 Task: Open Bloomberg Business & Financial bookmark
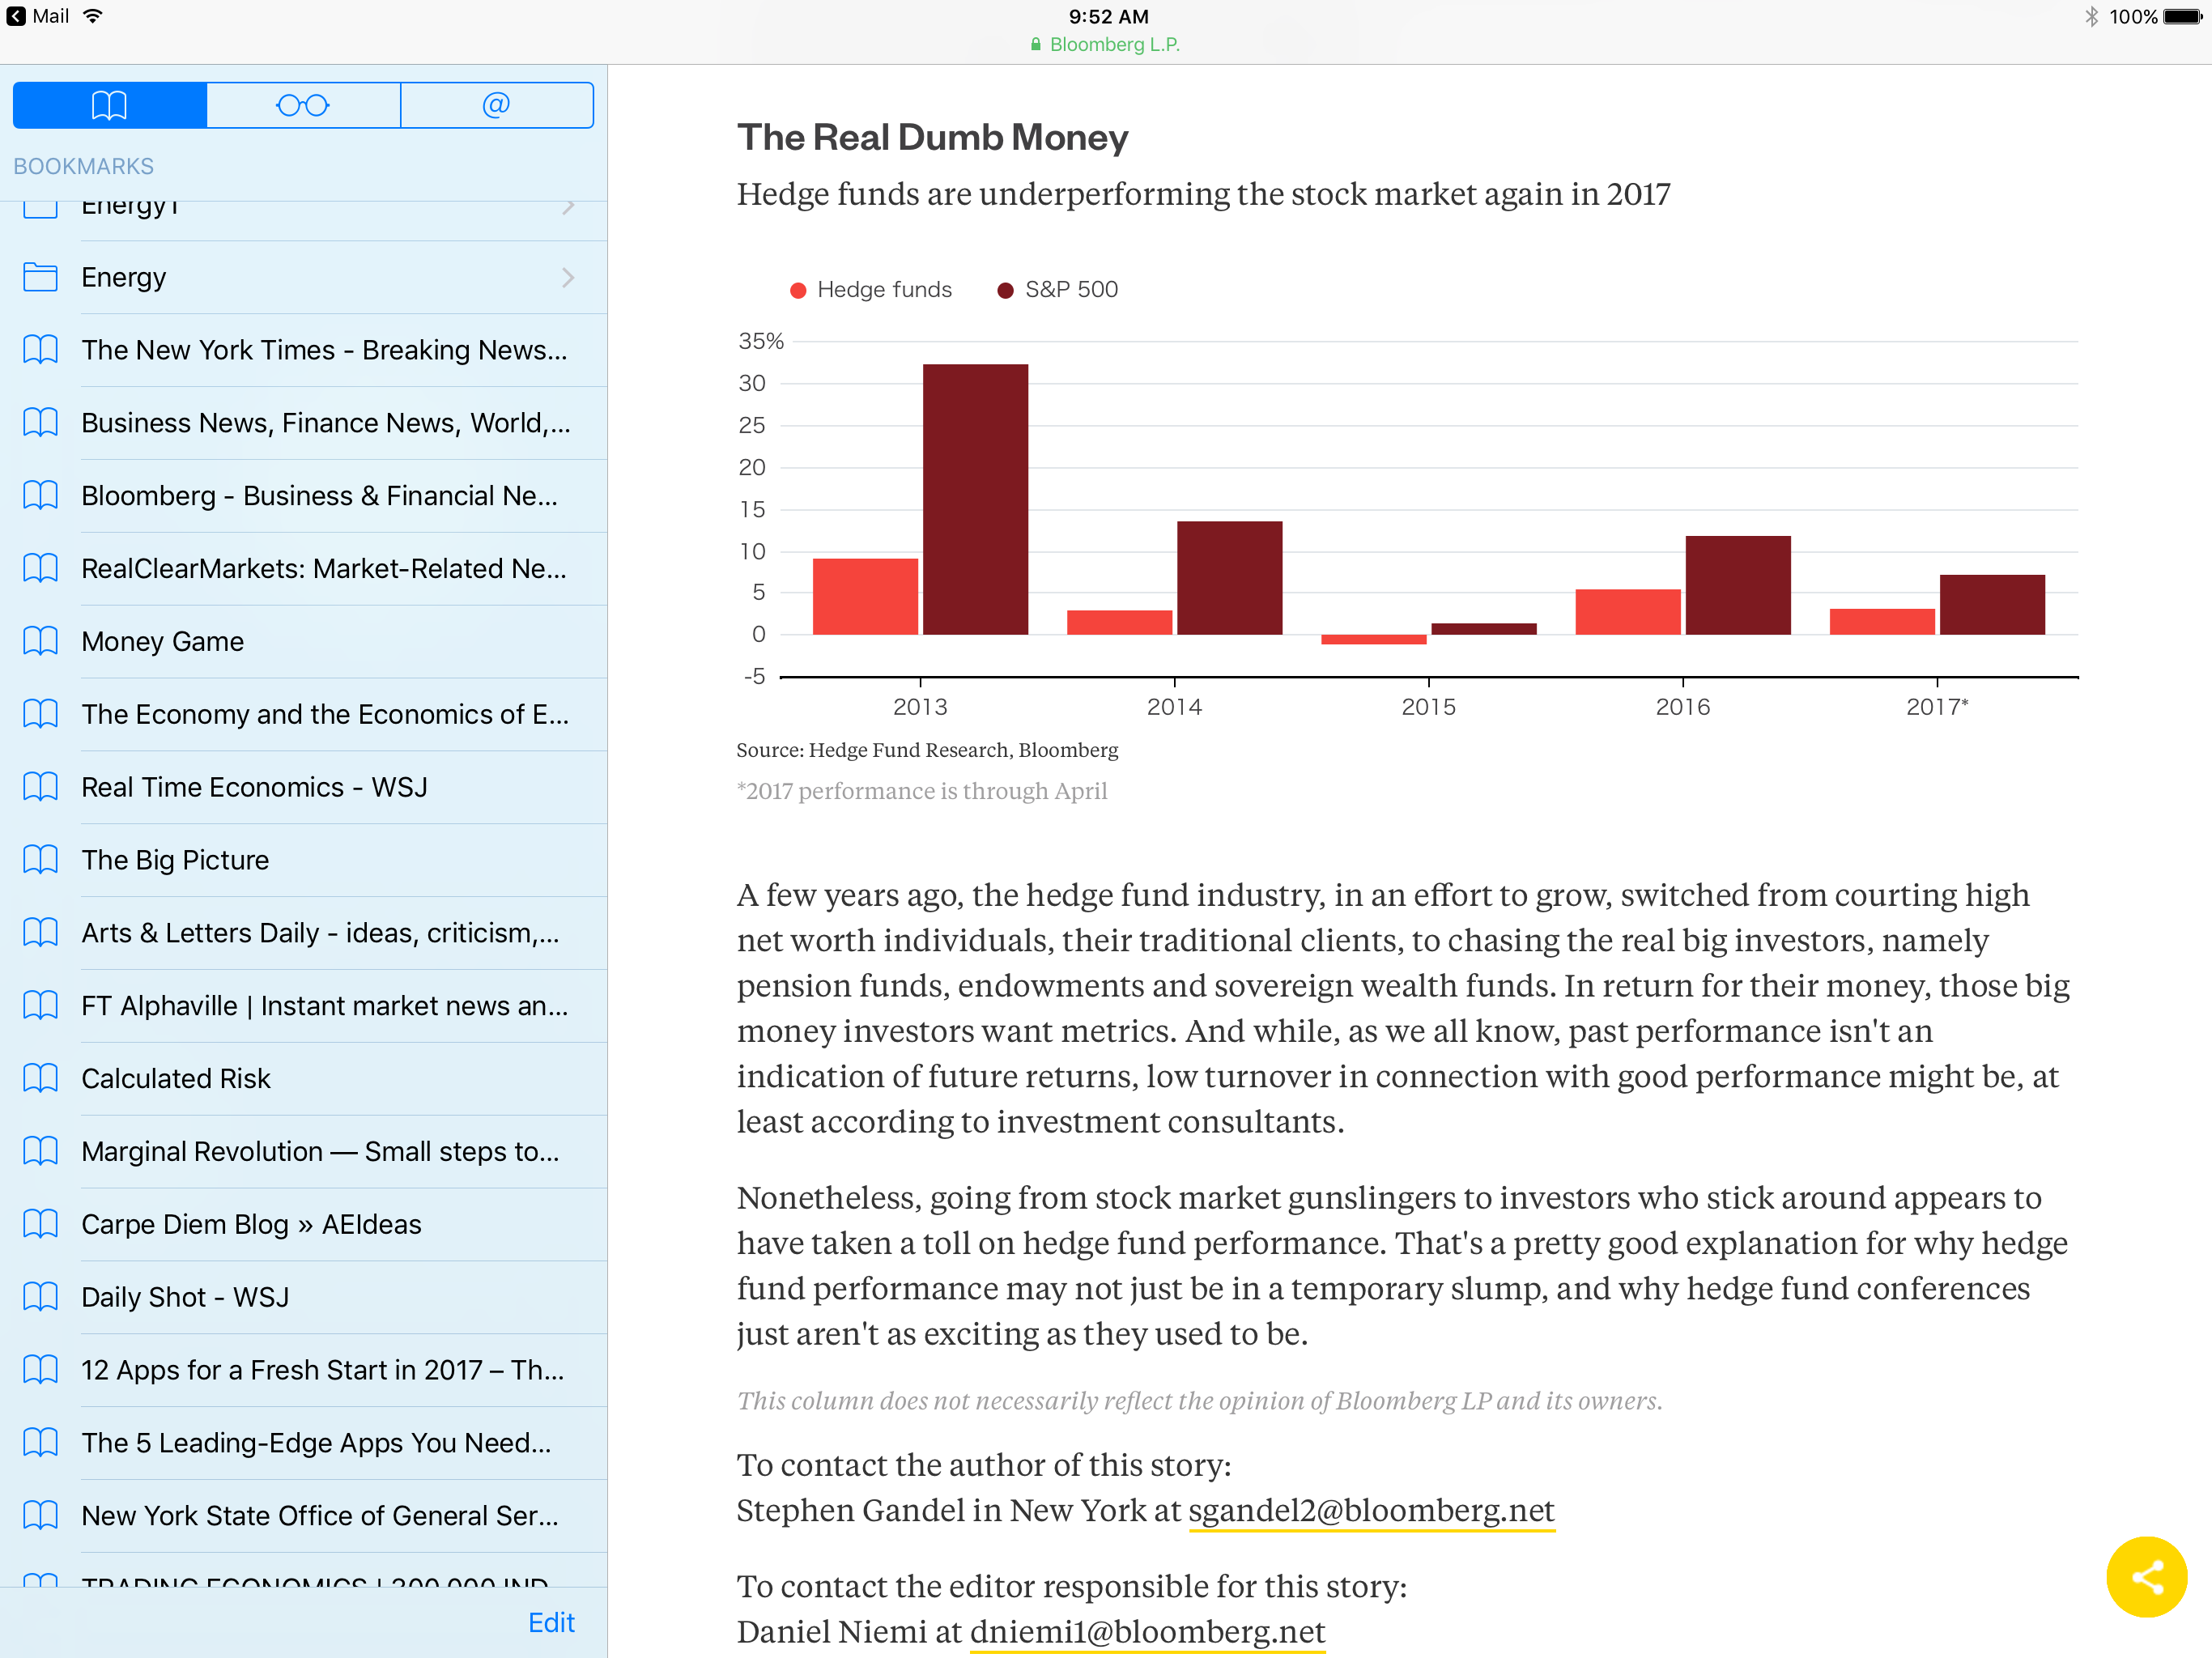320,495
